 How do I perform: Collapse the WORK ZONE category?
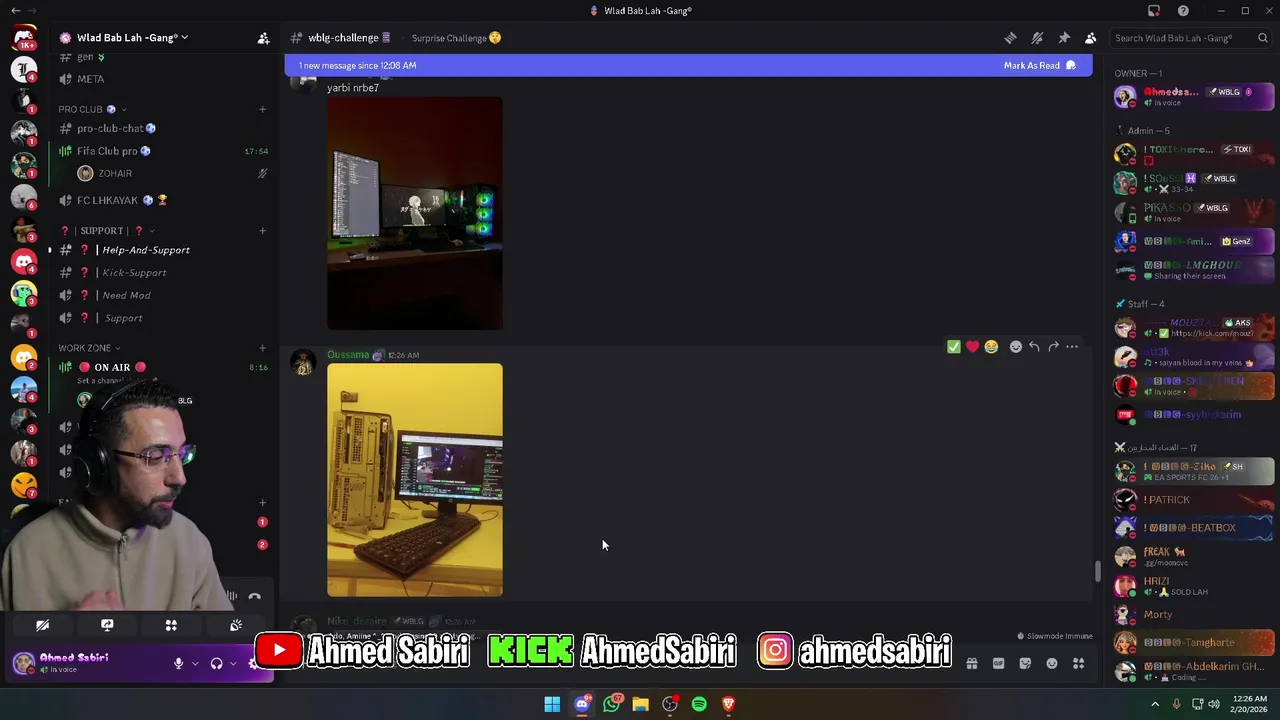tap(89, 348)
